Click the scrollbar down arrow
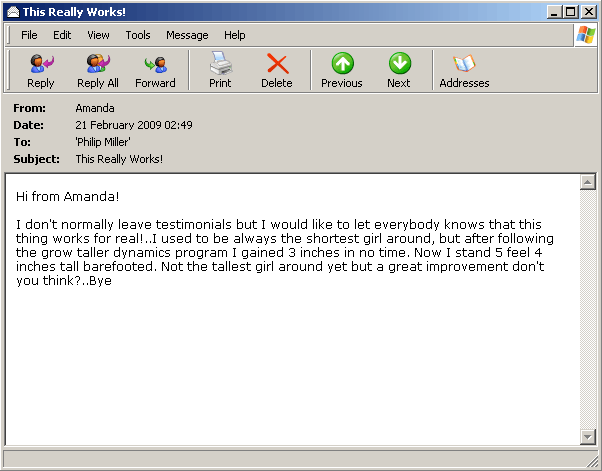Screen dimensions: 602x471 588,437
